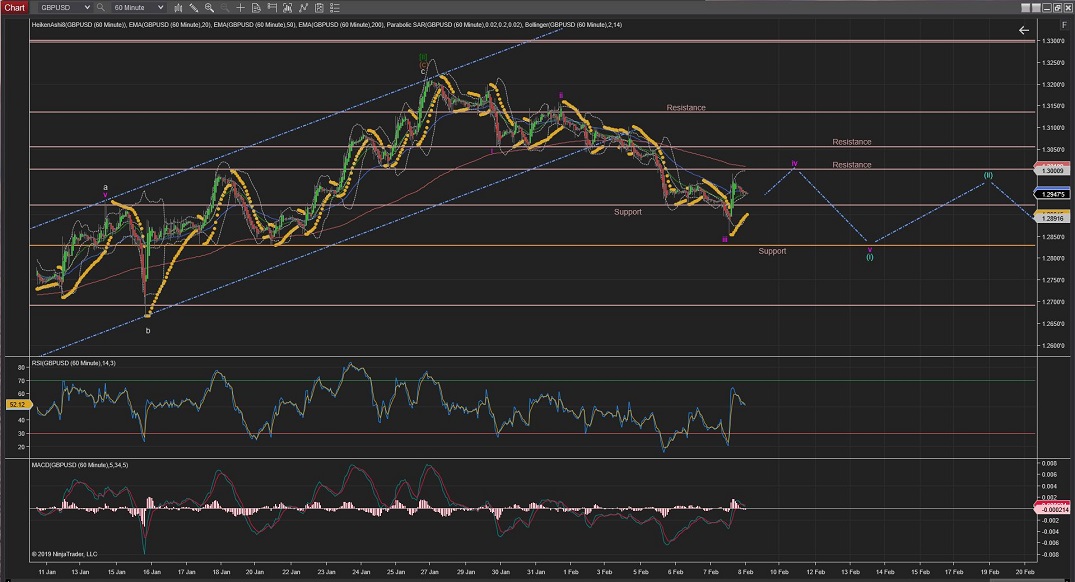Click the '8 Feb' date on time axis

(x=745, y=572)
